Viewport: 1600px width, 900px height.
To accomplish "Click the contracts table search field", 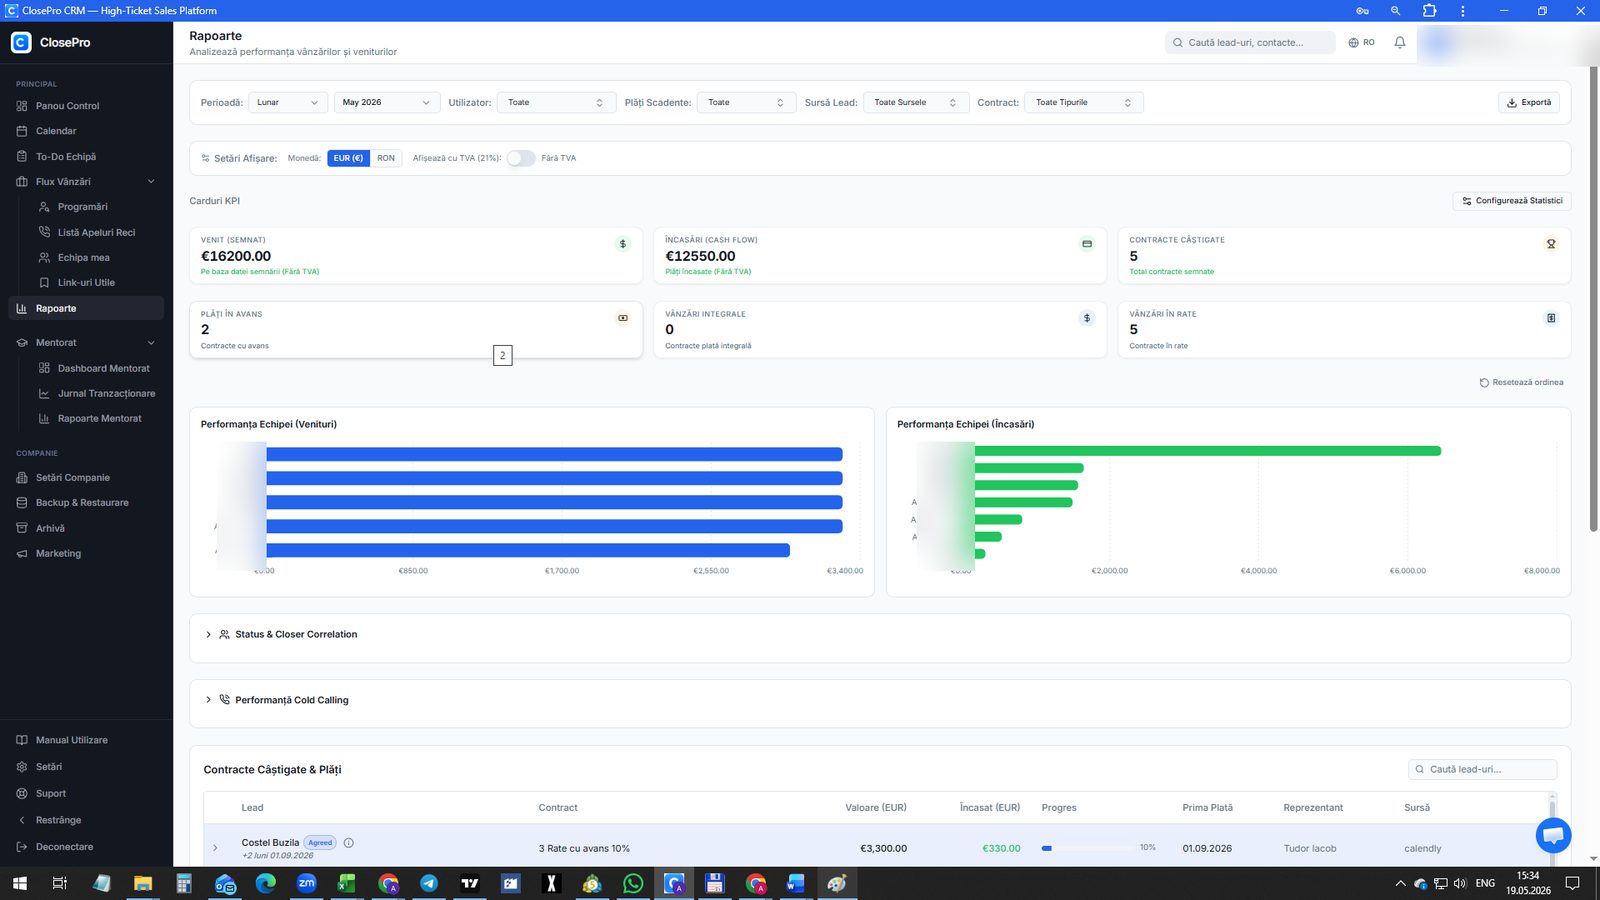I will pos(1483,769).
